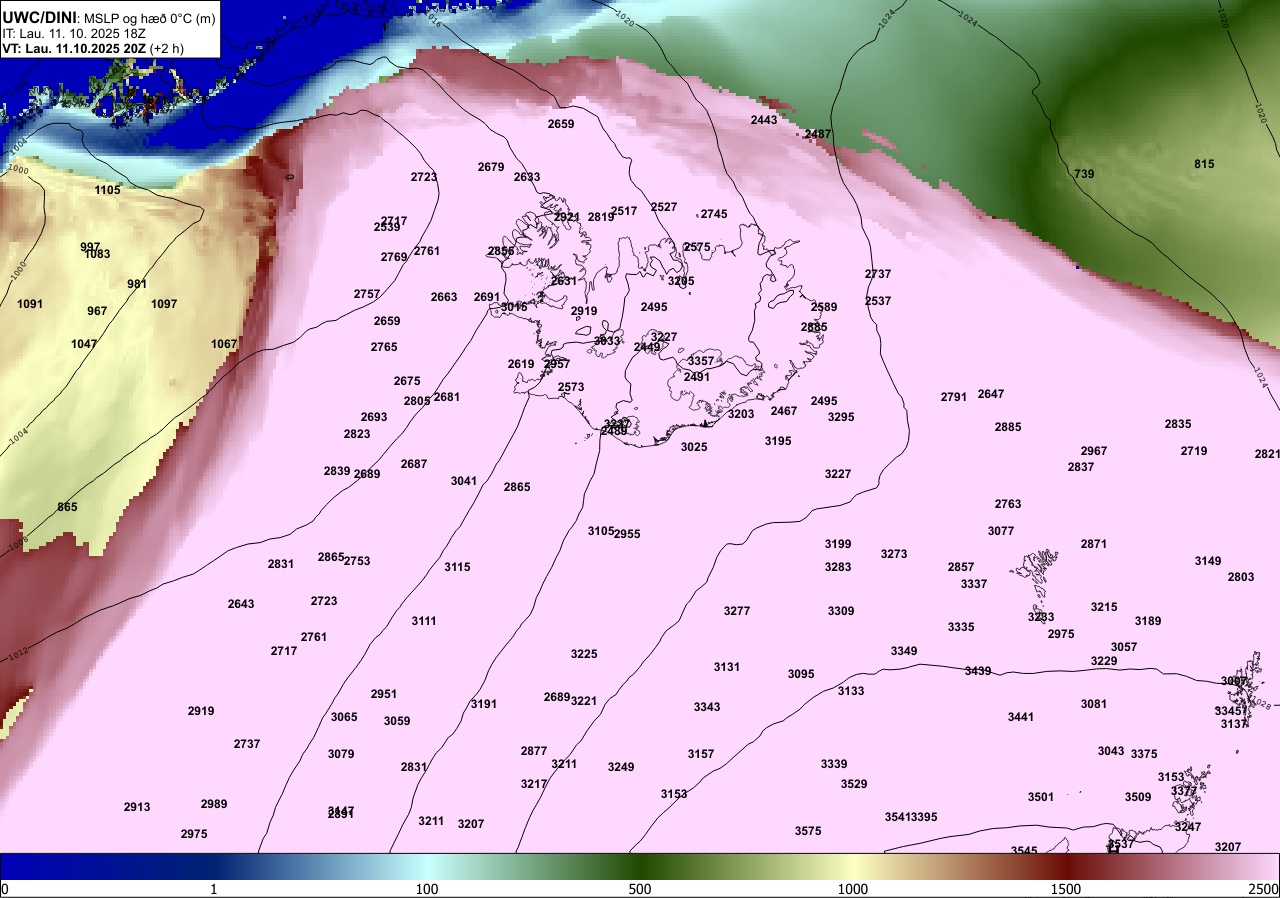Click the color scale label '100'
The image size is (1280, 898).
(427, 889)
